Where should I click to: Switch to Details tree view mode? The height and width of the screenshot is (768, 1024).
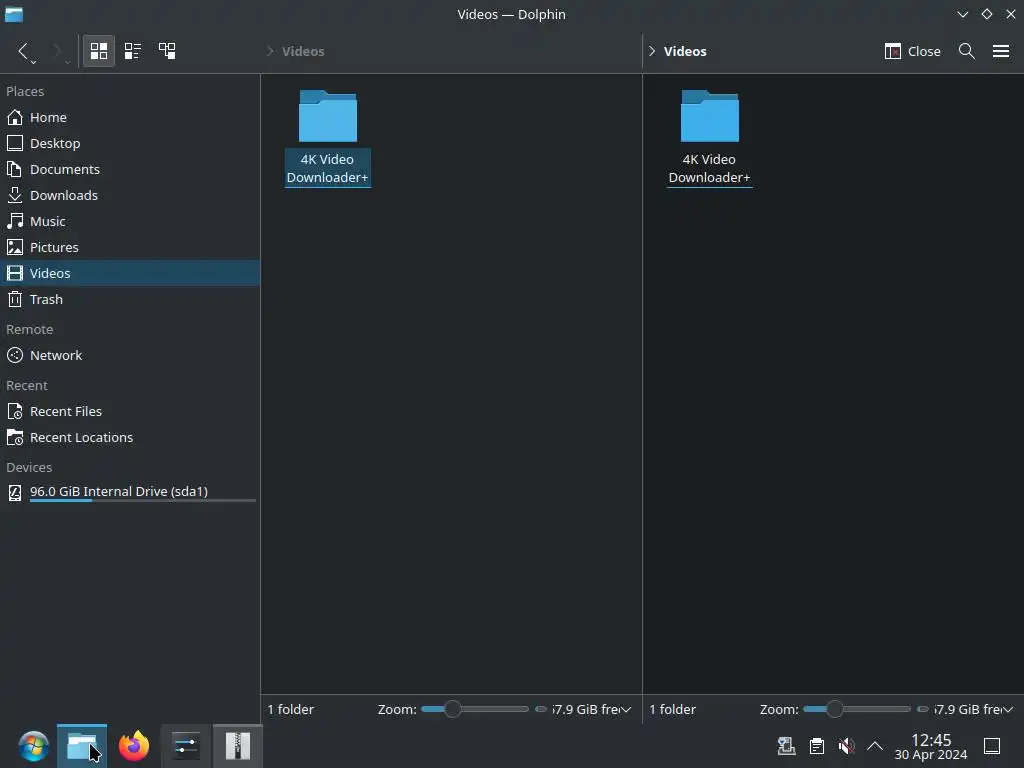pos(167,51)
